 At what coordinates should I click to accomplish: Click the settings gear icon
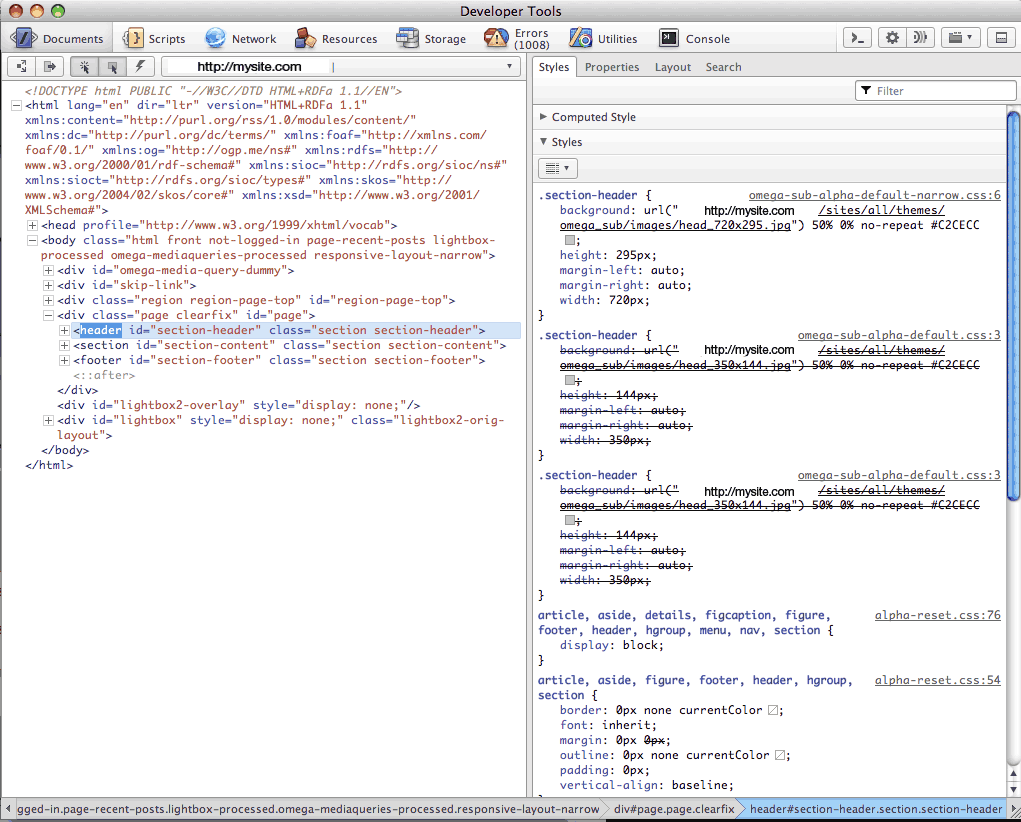892,38
